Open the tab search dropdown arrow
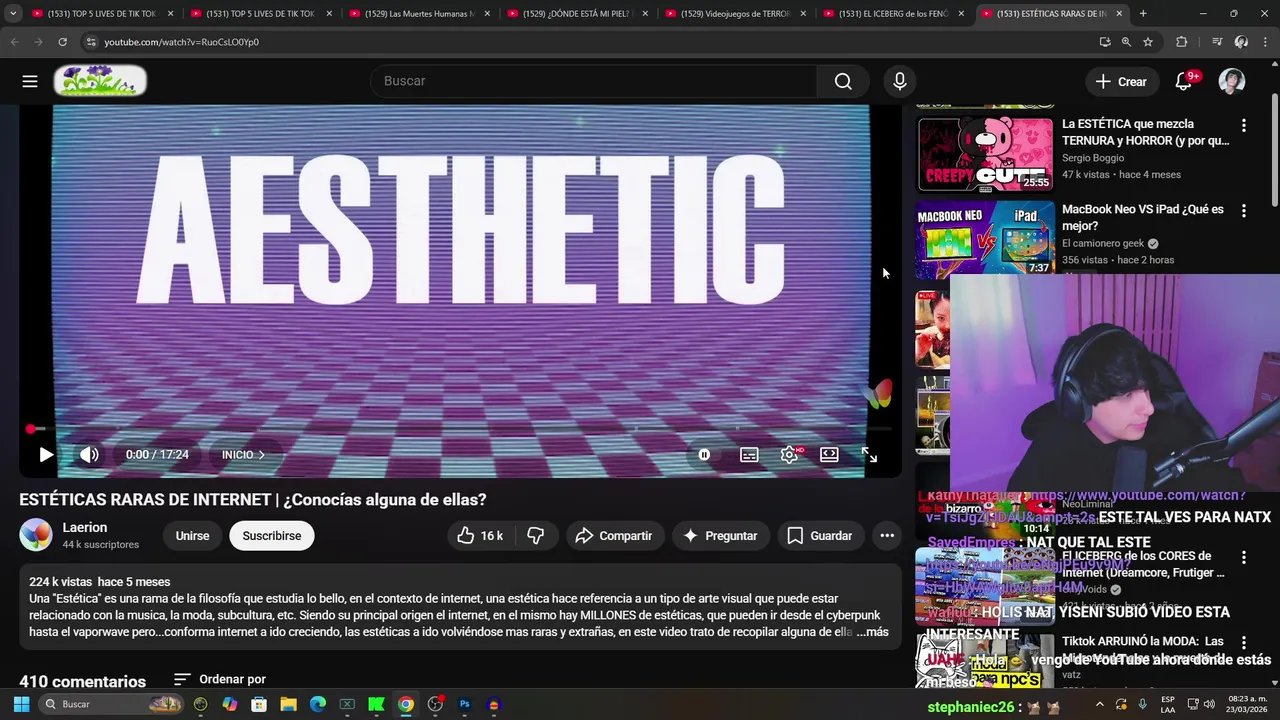The height and width of the screenshot is (720, 1280). (13, 14)
